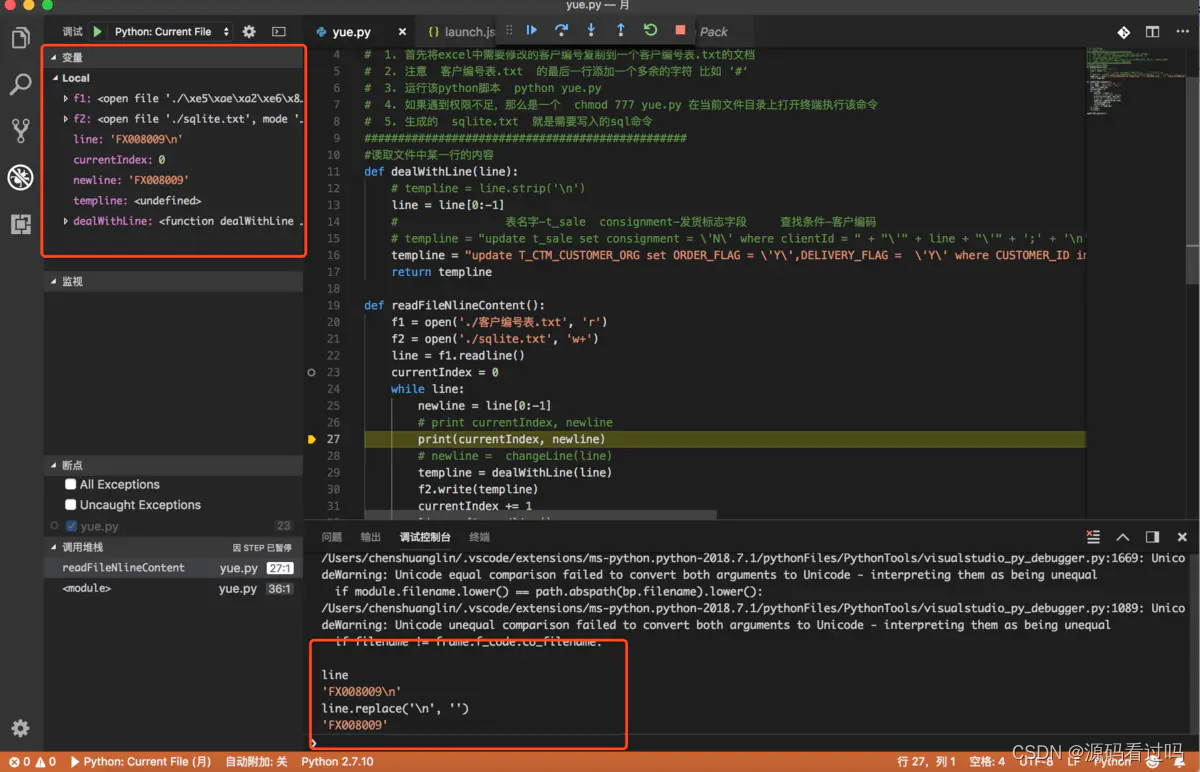The width and height of the screenshot is (1200, 772).
Task: Click Python 2.7.10 interpreter in status bar
Action: click(x=337, y=762)
